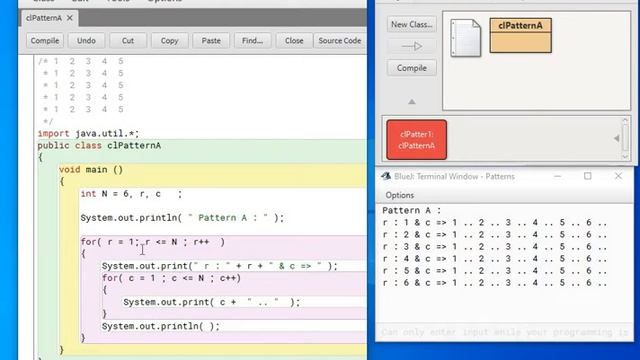Click the left arrow beside object bench

[x=616, y=139]
